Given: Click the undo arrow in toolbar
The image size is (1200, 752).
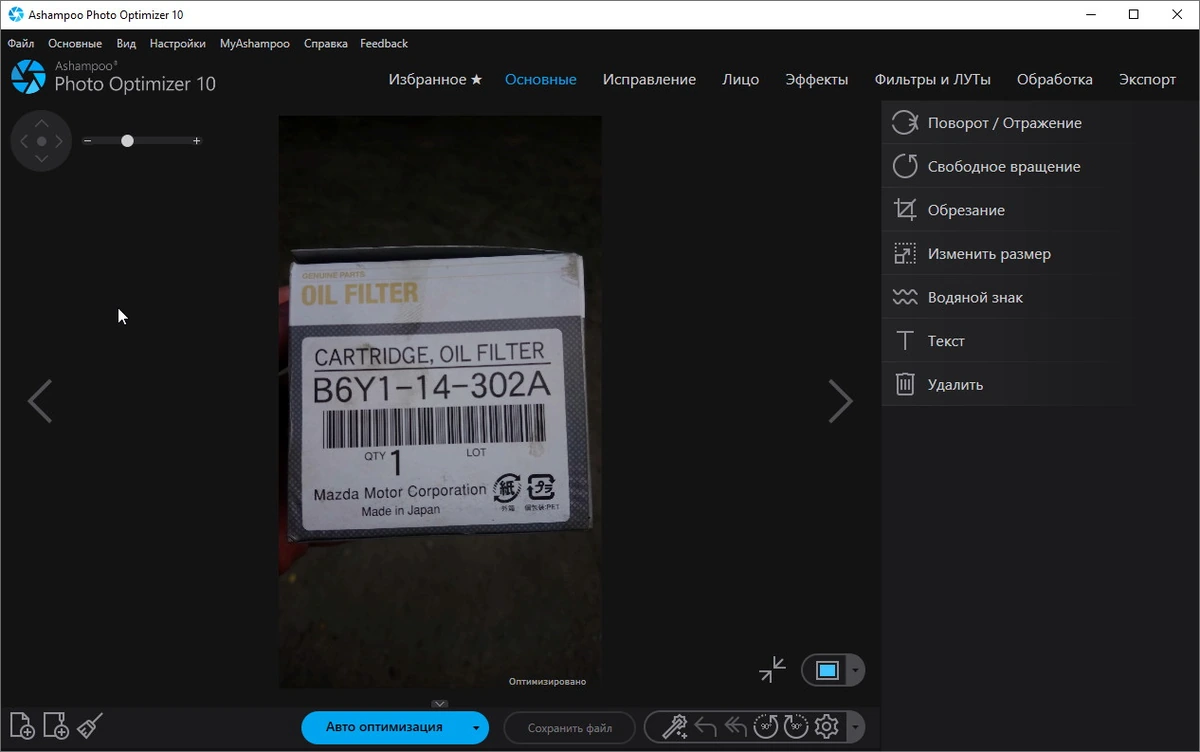Looking at the screenshot, I should [705, 727].
